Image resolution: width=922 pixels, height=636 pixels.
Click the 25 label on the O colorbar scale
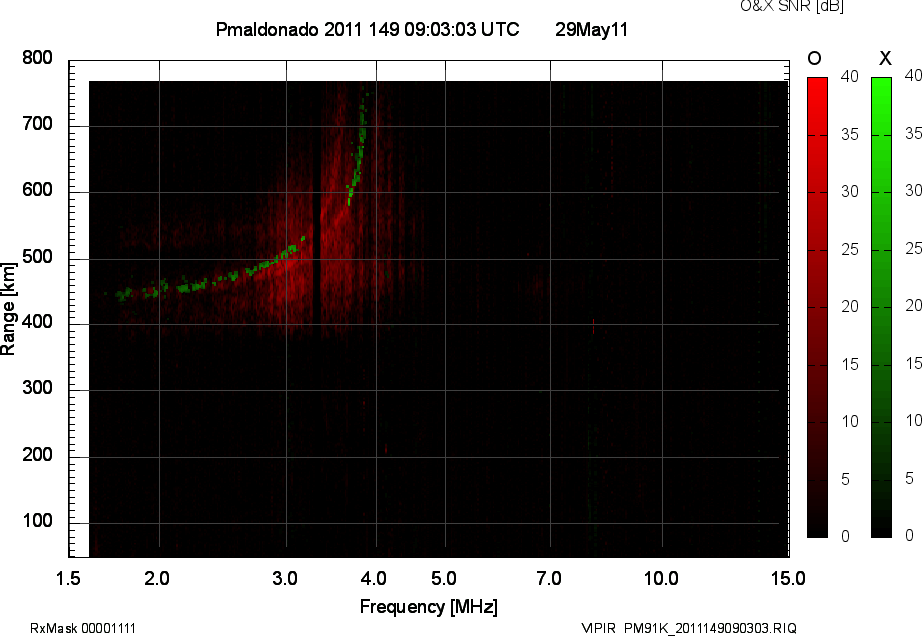click(x=850, y=250)
